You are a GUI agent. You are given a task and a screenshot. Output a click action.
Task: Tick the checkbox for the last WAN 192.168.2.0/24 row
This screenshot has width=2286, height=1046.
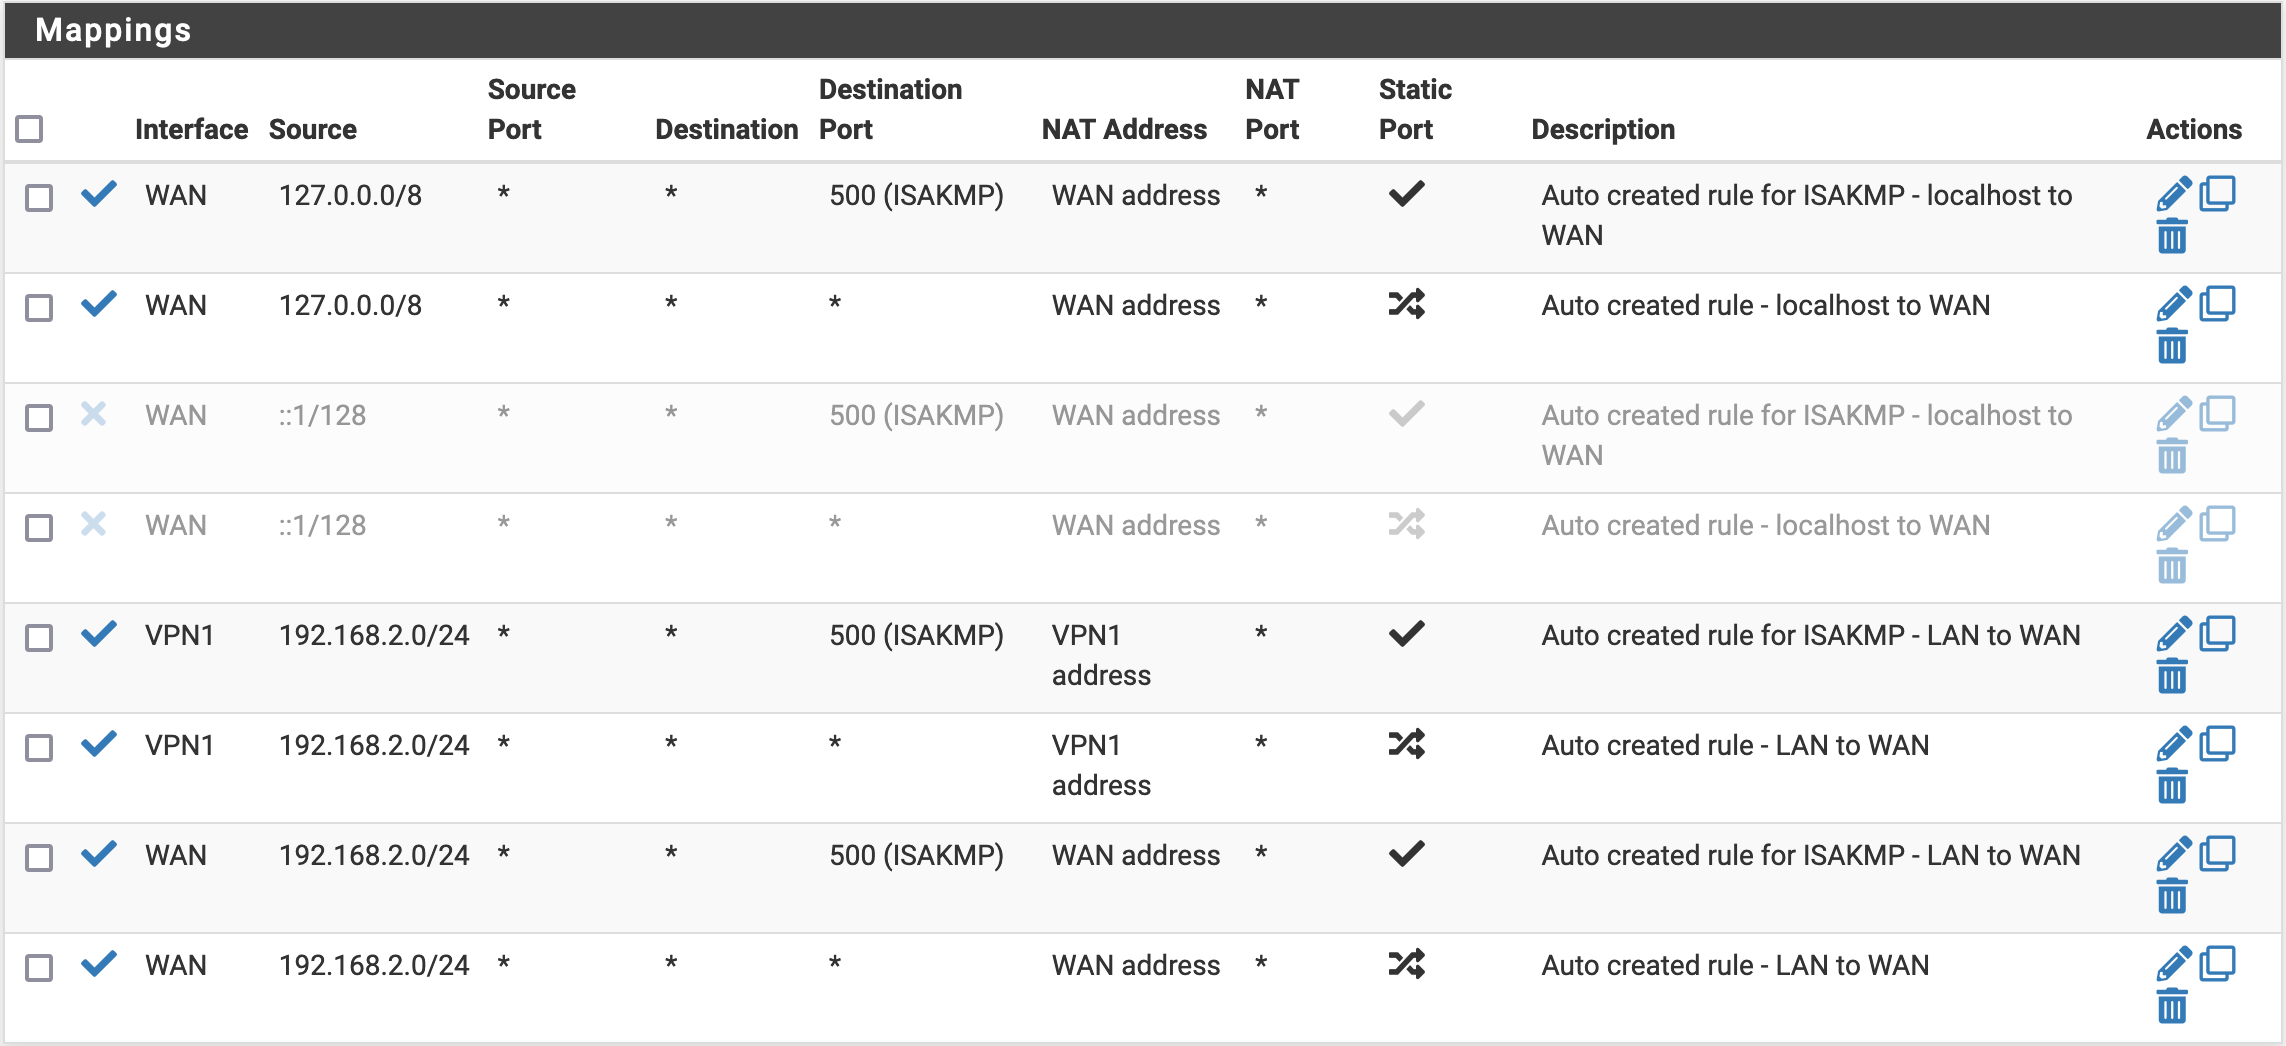pyautogui.click(x=39, y=967)
